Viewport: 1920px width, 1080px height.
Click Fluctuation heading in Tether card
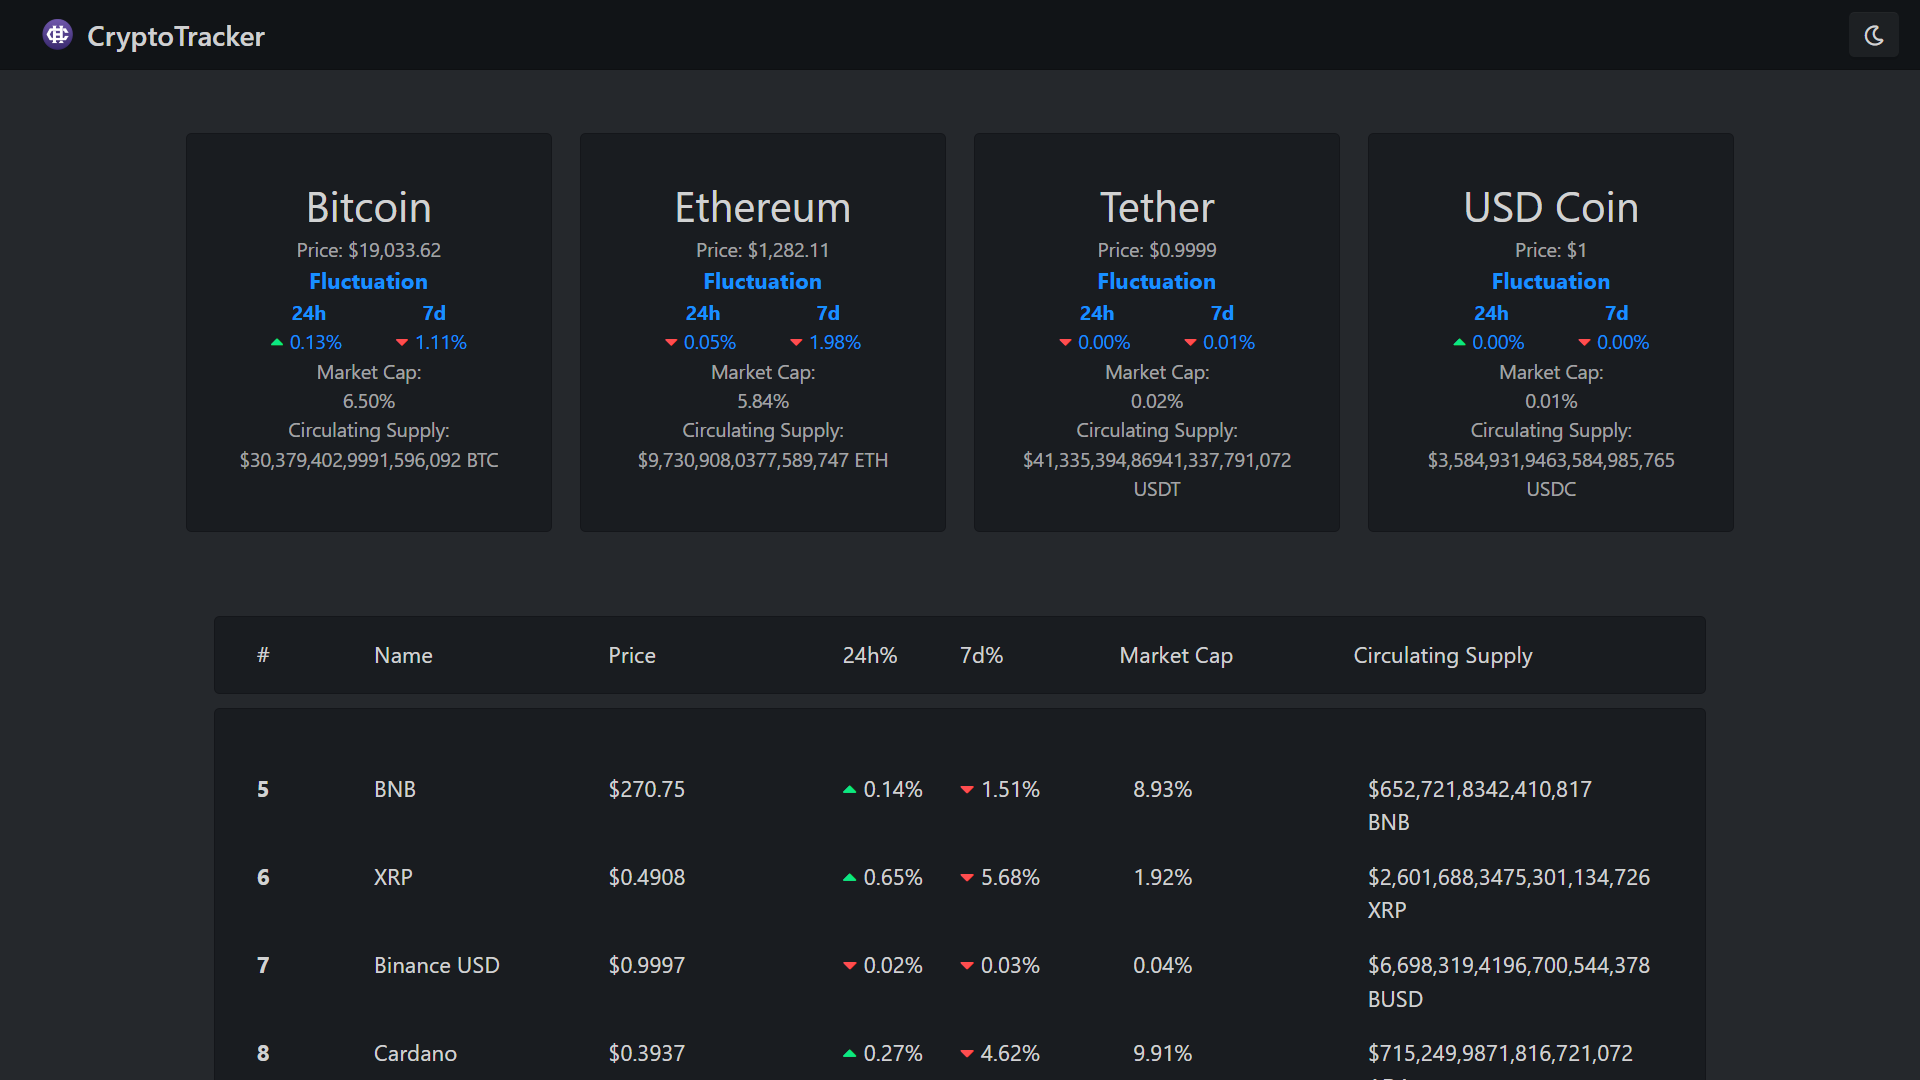[x=1156, y=281]
